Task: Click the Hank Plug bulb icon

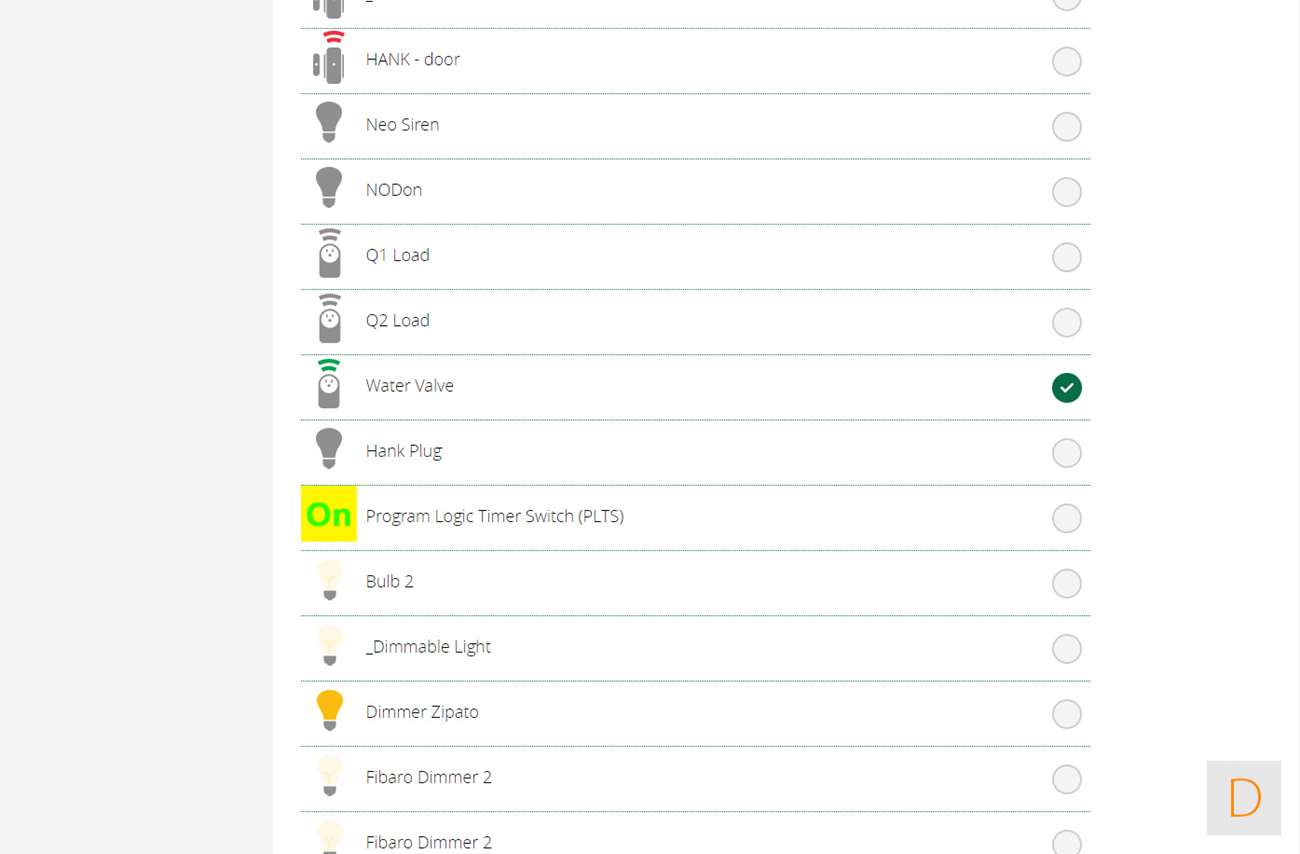Action: (x=329, y=449)
